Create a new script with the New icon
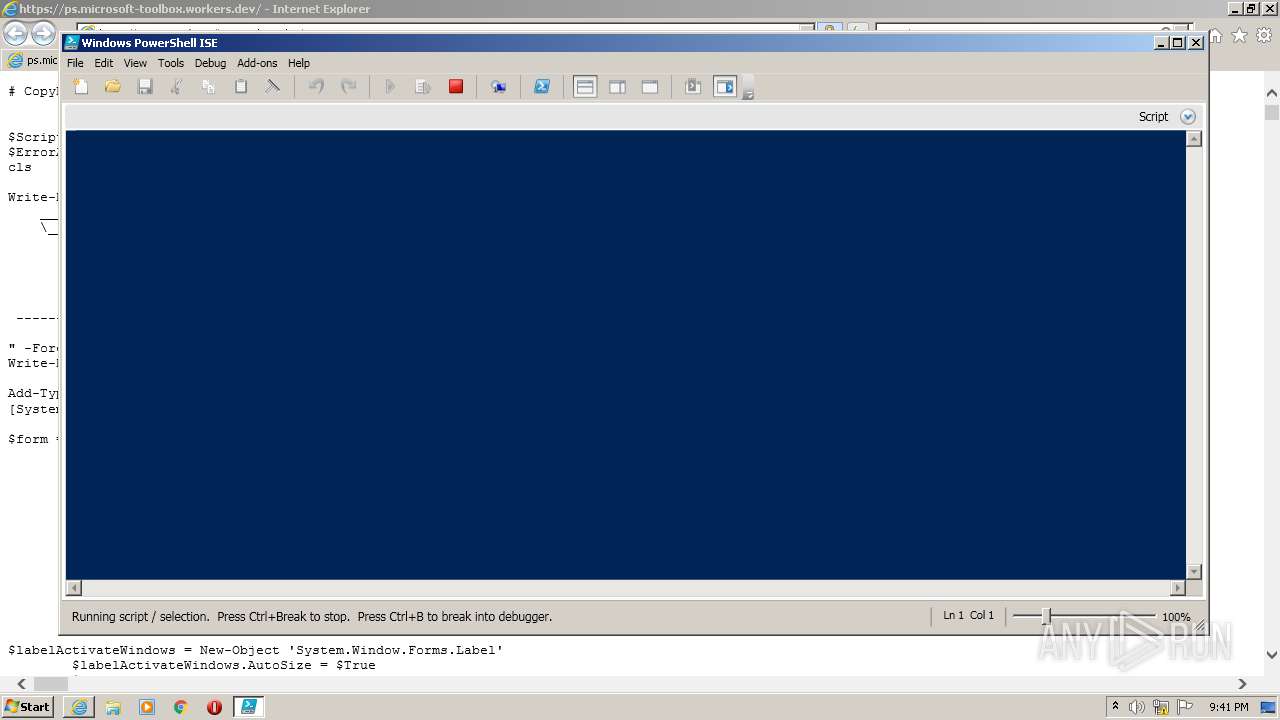Image resolution: width=1280 pixels, height=720 pixels. (81, 87)
